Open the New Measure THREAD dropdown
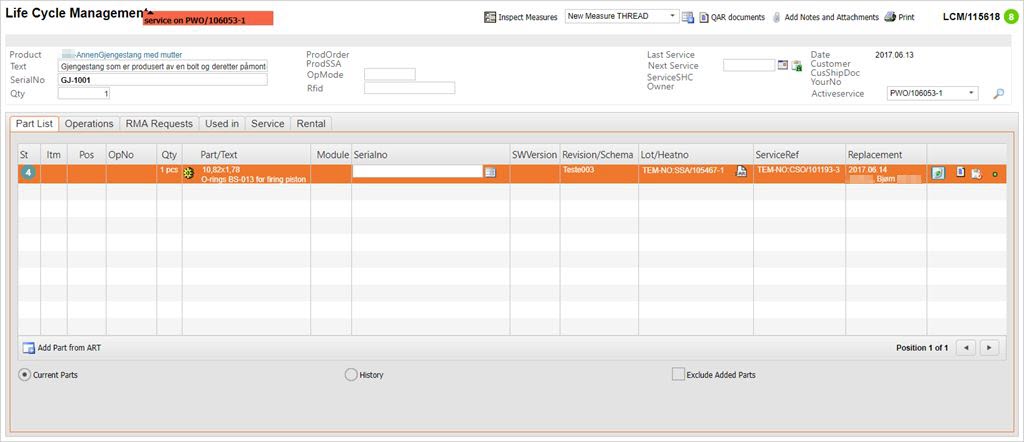Screen dimensions: 1024x442 coord(673,17)
